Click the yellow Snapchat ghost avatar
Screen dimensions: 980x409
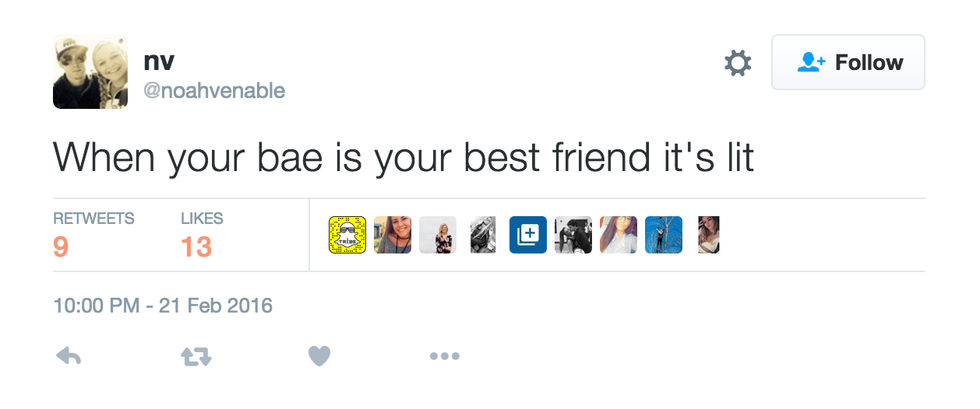point(347,235)
